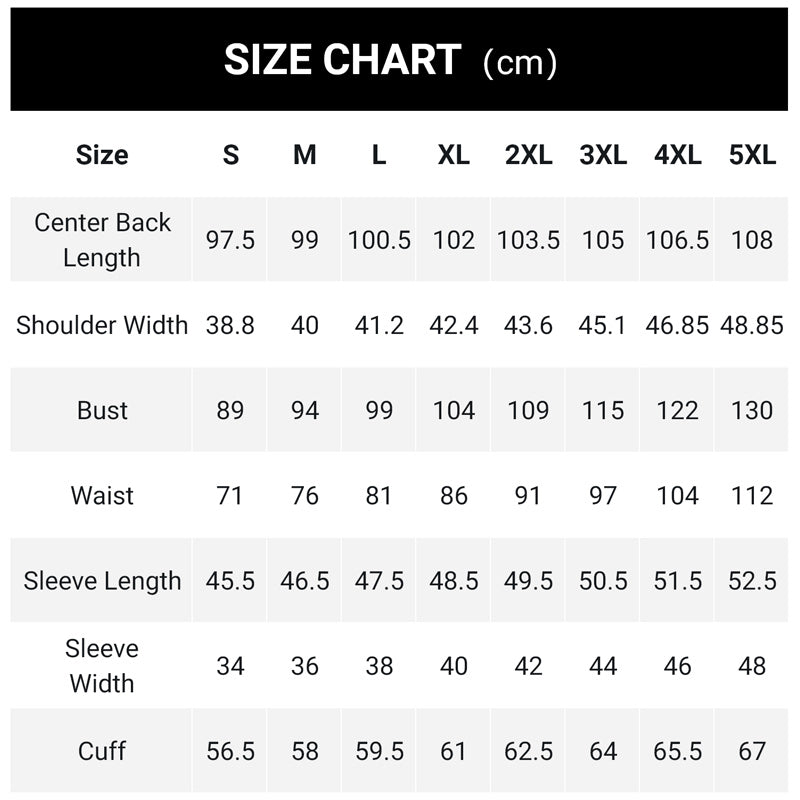This screenshot has width=800, height=800.
Task: Select the Waist row label
Action: [x=102, y=495]
